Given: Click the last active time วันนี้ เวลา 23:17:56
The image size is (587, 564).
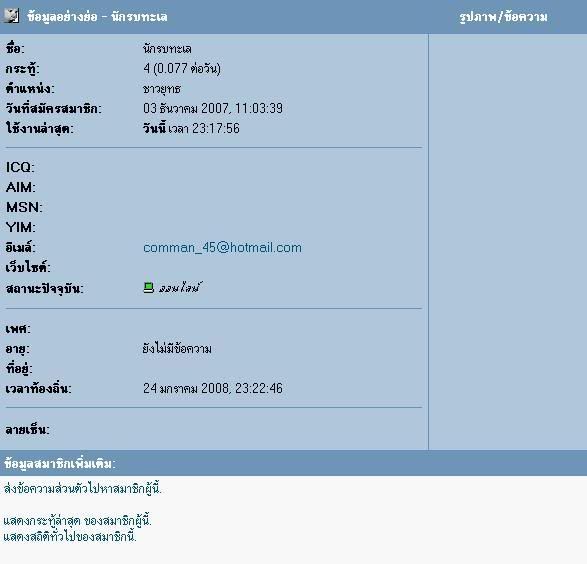Looking at the screenshot, I should 191,128.
